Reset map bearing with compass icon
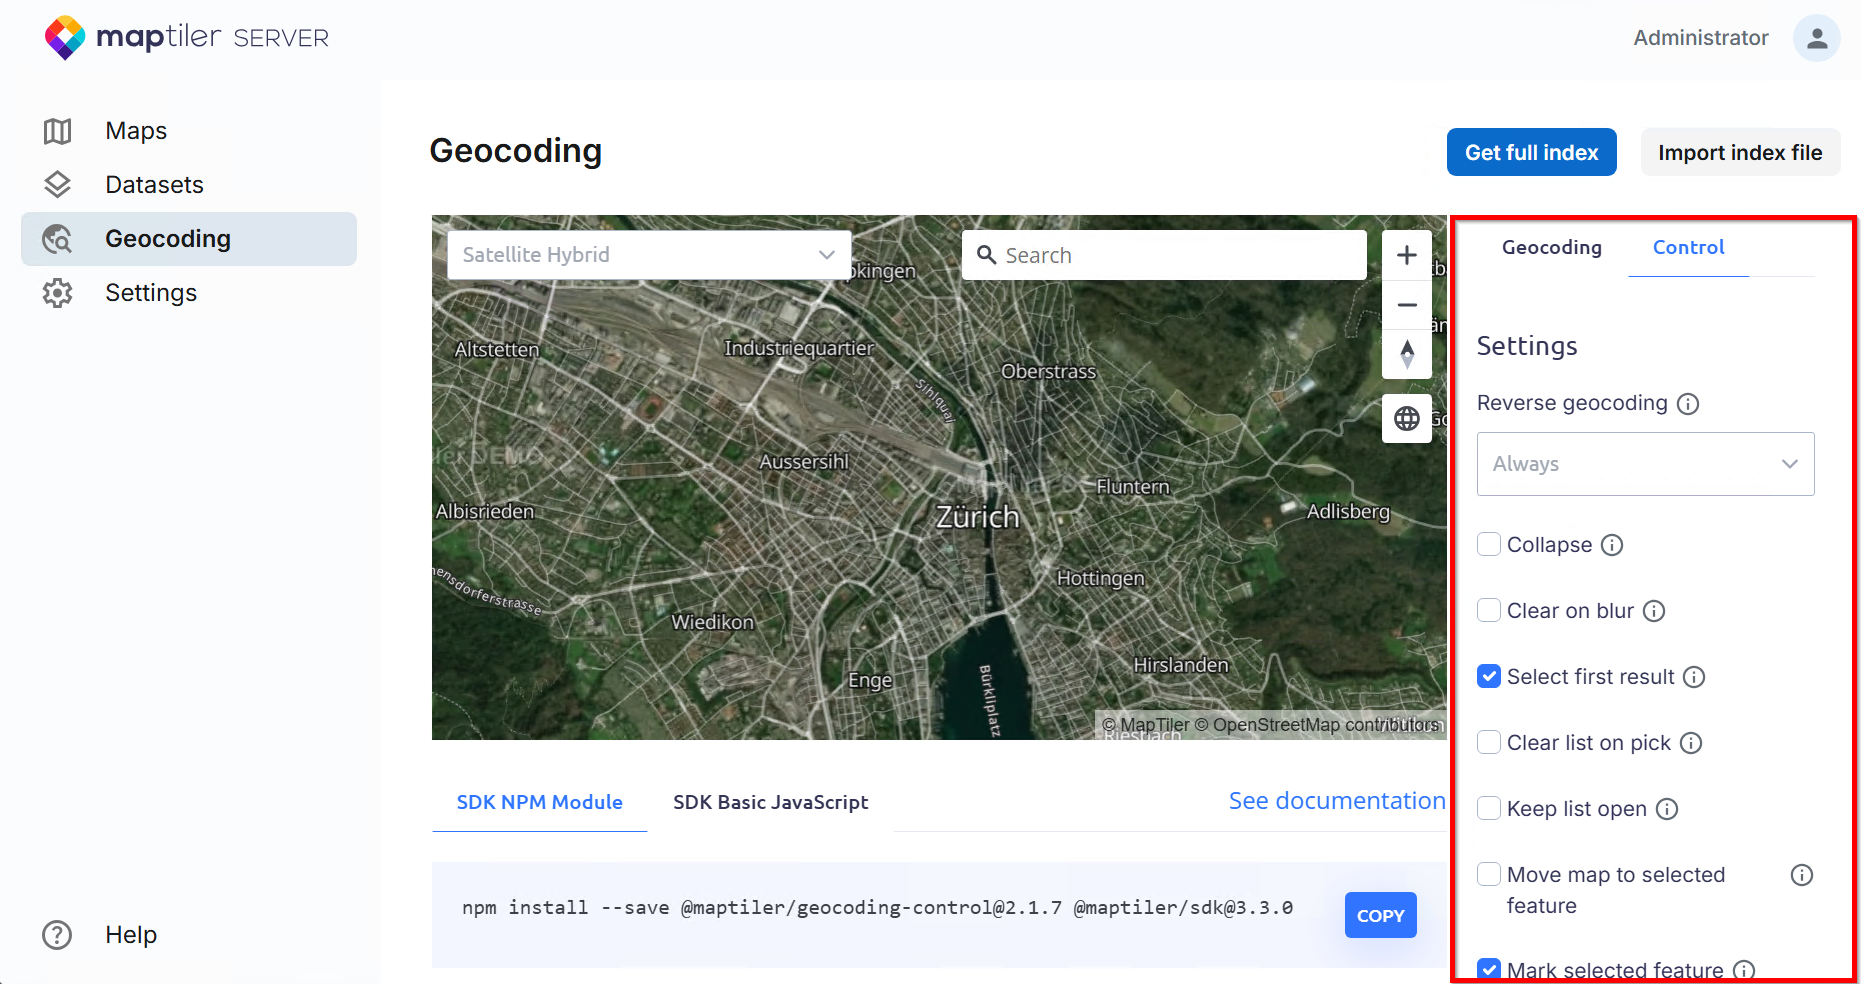Screen dimensions: 1861x984 click(1406, 354)
